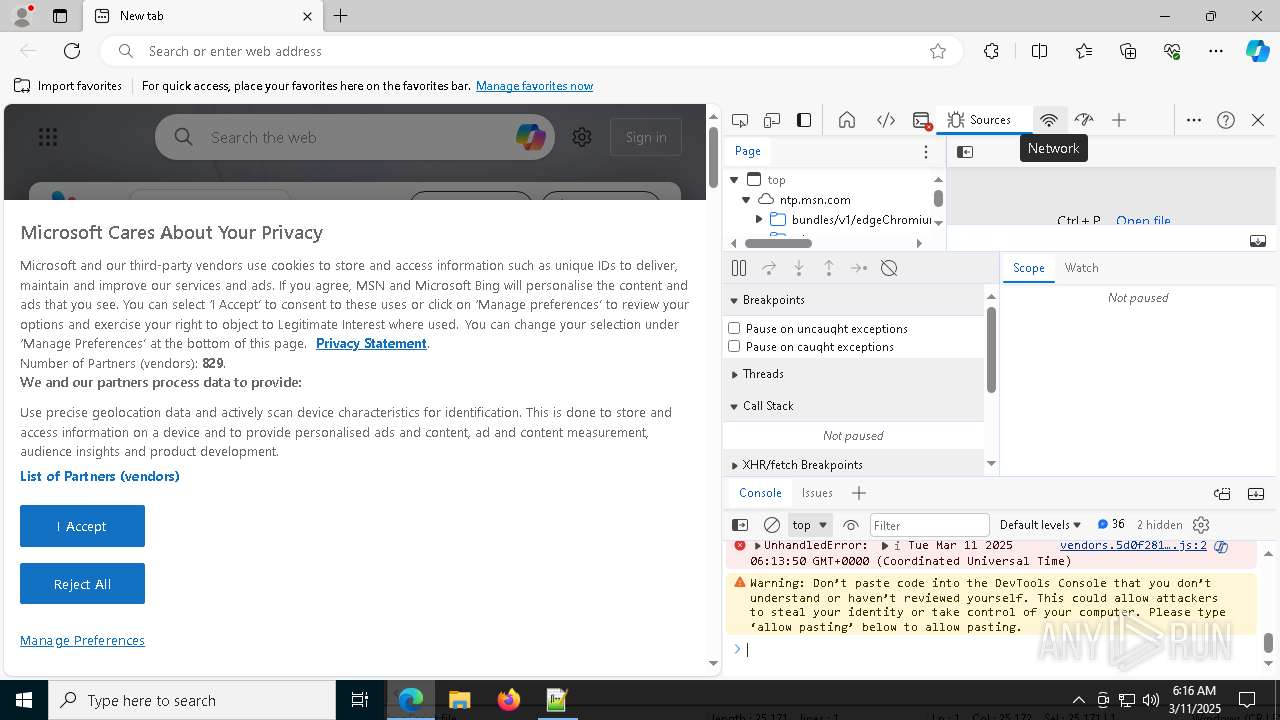Screen dimensions: 1280x720
Task: Open the top JavaScript context dropdown
Action: pos(810,525)
